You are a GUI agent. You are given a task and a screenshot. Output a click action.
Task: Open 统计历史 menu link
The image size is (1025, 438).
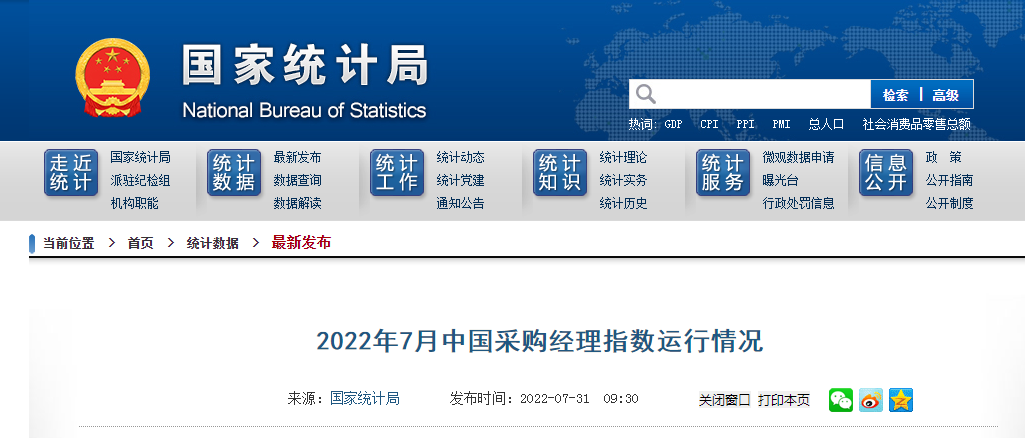tap(624, 203)
